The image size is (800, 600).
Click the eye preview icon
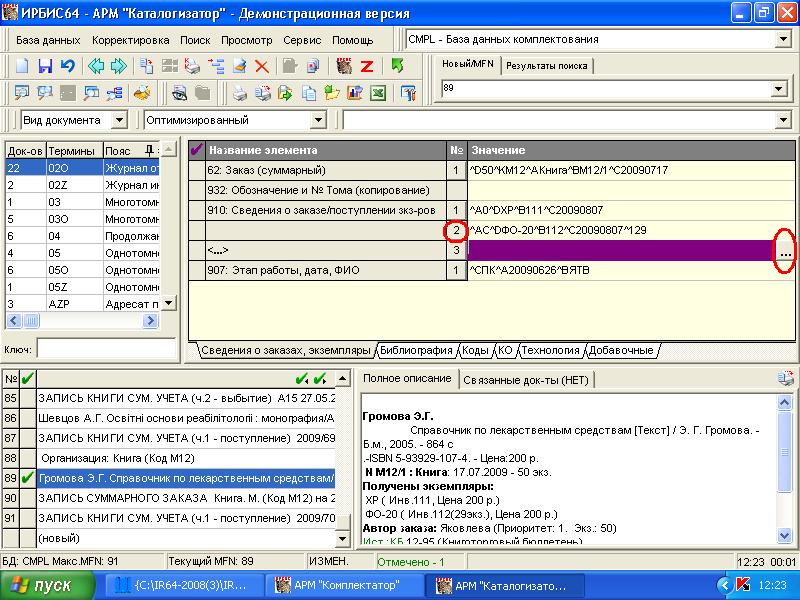pos(178,94)
